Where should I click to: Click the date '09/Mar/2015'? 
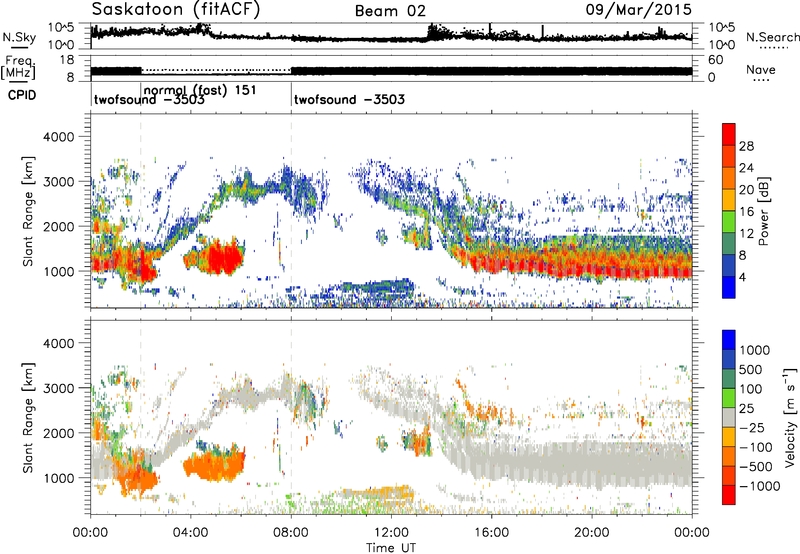coord(638,9)
